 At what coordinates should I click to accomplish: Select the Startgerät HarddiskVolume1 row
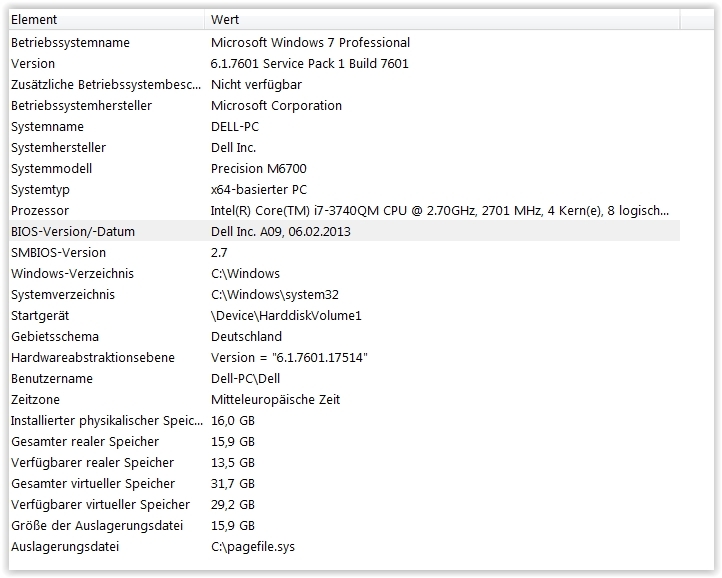pyautogui.click(x=344, y=316)
